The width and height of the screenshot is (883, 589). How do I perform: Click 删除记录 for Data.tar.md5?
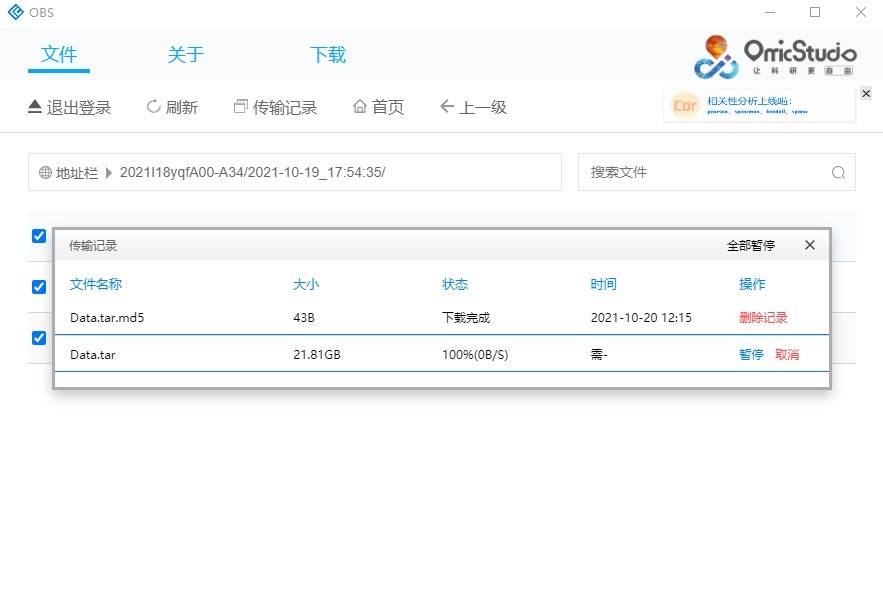click(763, 318)
